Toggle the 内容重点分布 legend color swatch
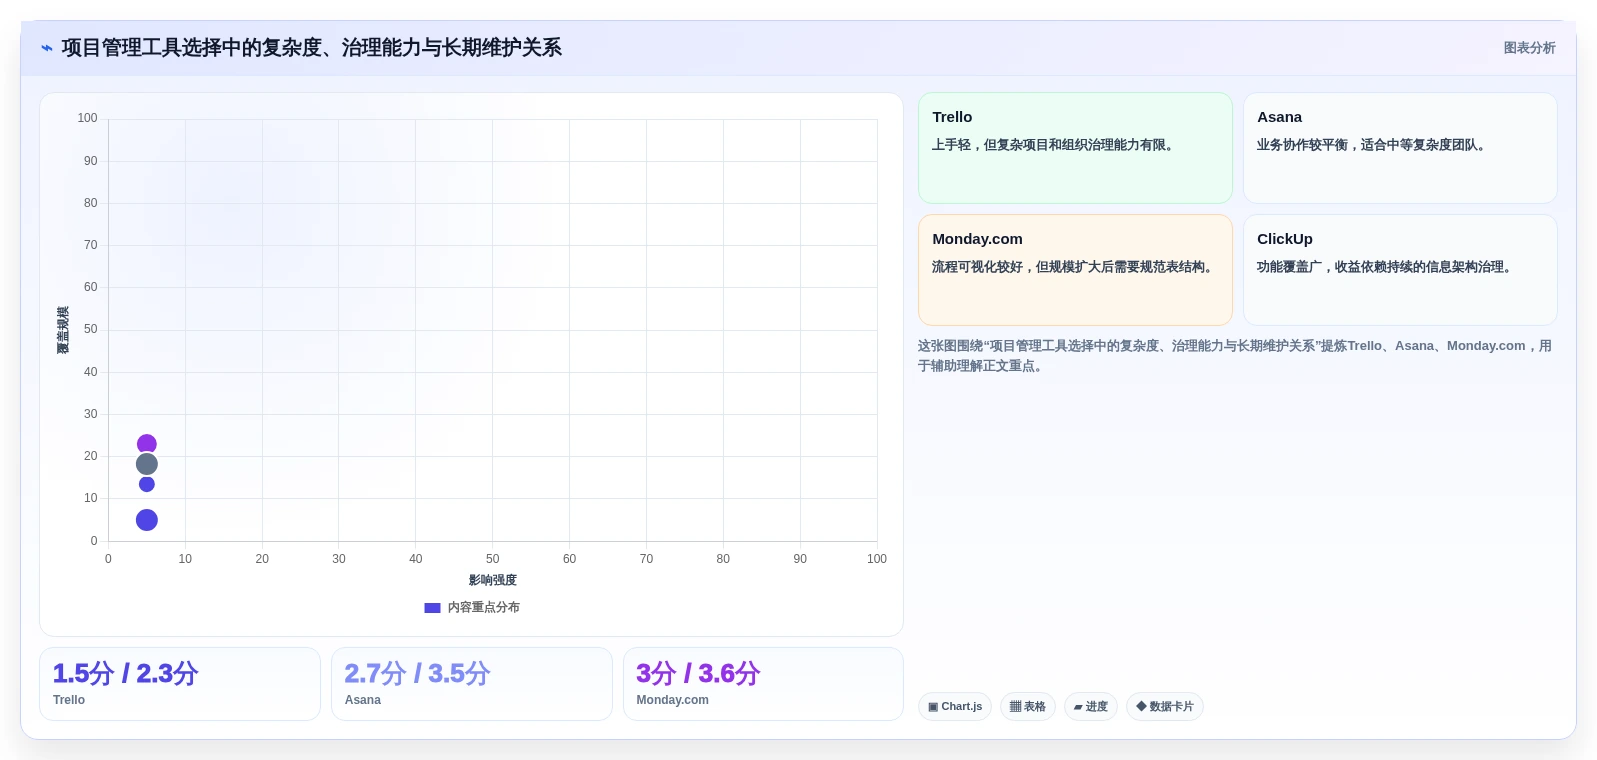The height and width of the screenshot is (760, 1597). [x=432, y=607]
